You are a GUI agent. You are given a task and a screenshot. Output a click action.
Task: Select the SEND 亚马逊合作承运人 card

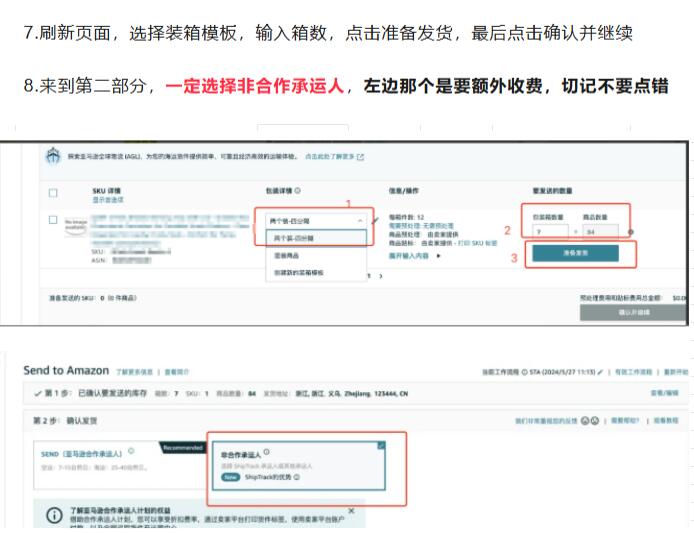point(120,465)
